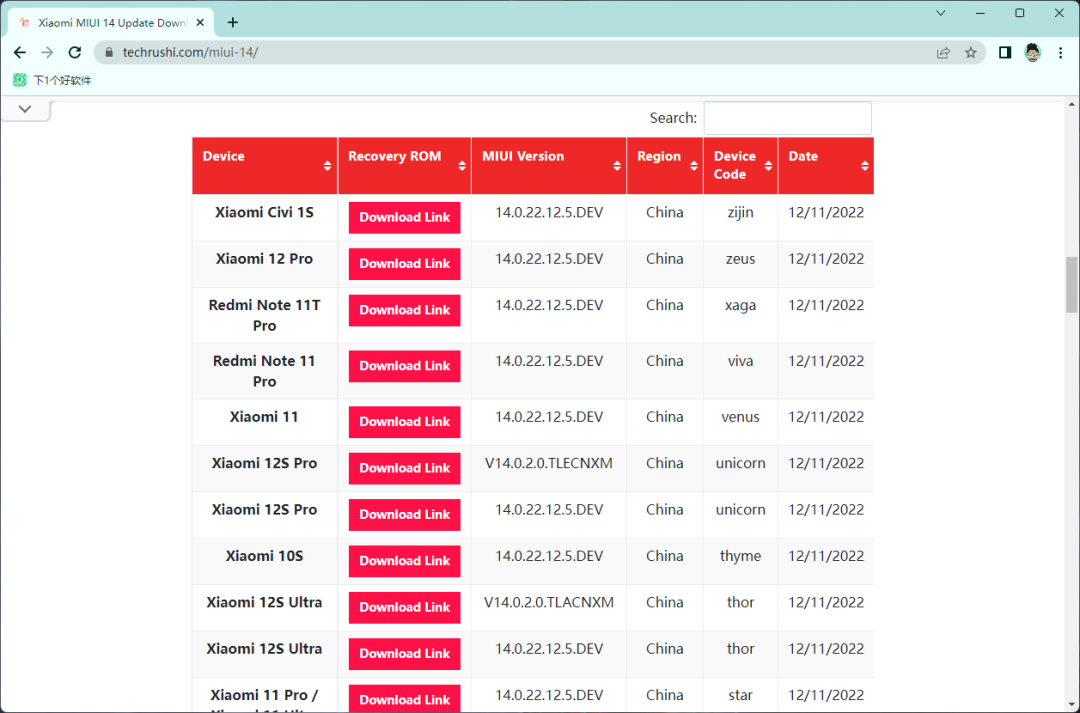Expand the collapsed chevron panel at top-left
The image size is (1080, 713).
(25, 109)
